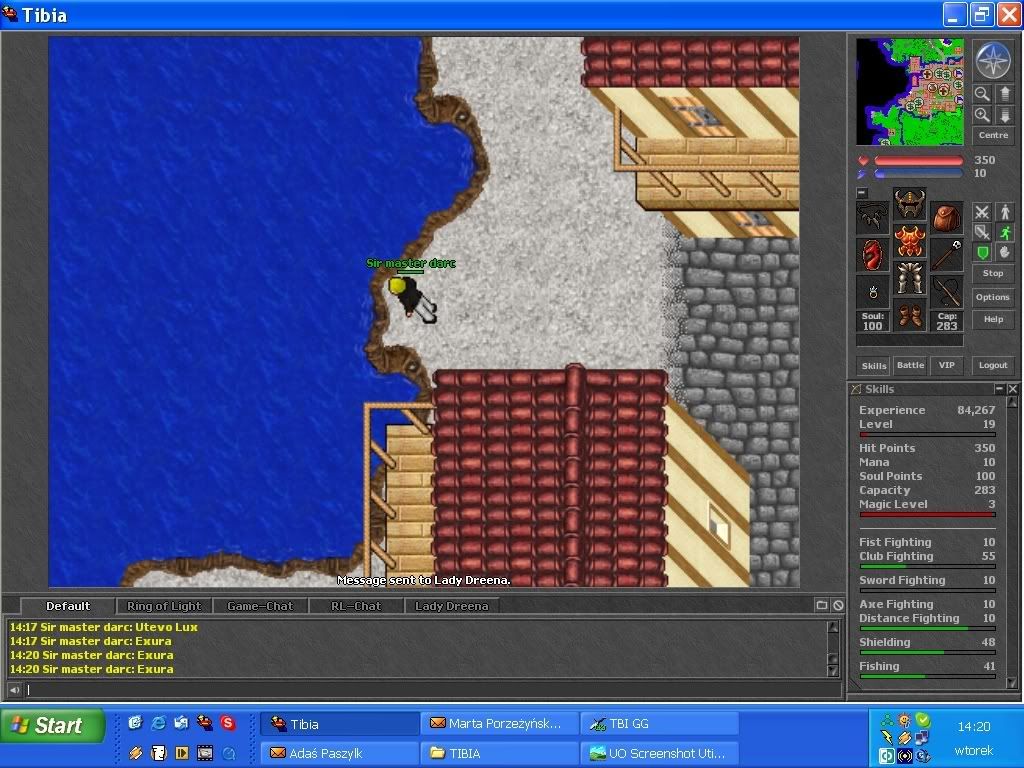Click the Skills window title icon
Screen dimensions: 1024x768
(856, 389)
